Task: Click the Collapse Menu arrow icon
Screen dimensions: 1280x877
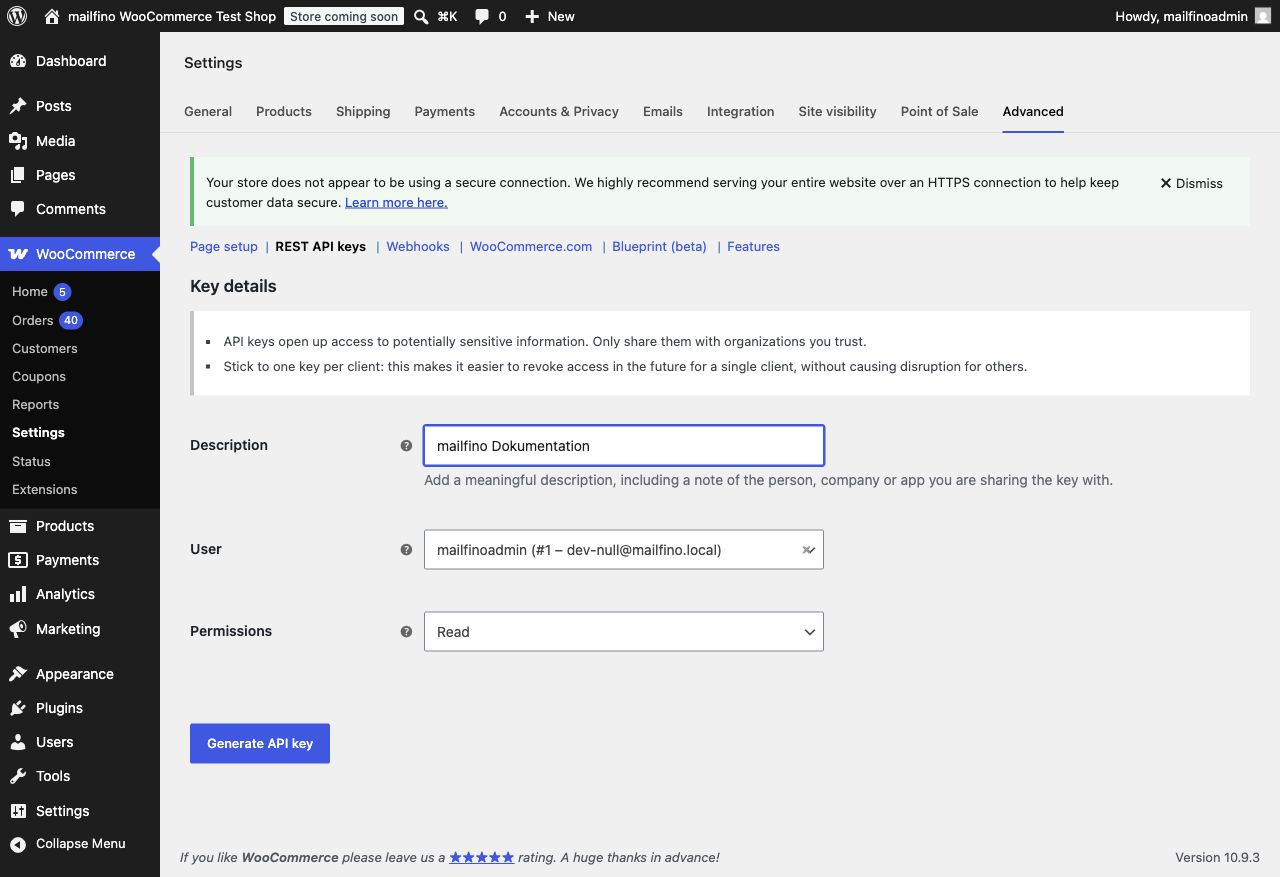Action: [18, 844]
